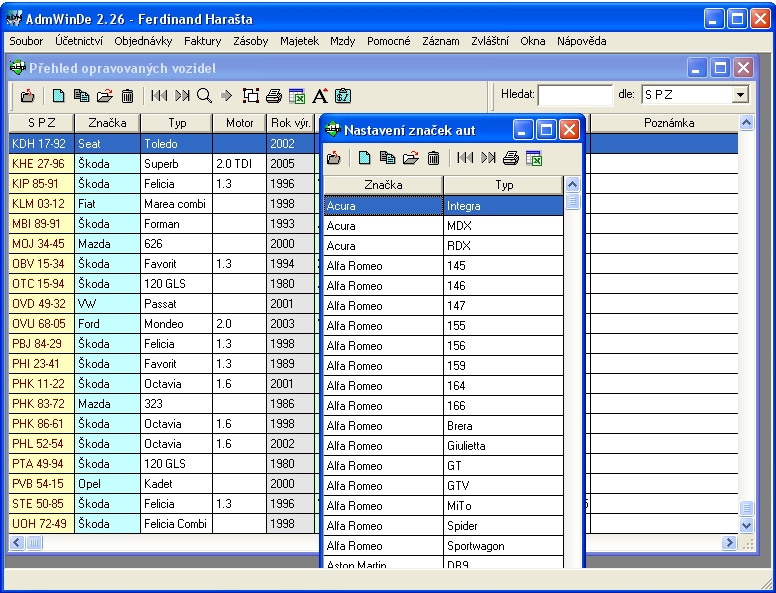776x593 pixels.
Task: Select the Felicia Combi cell
Action: click(177, 524)
